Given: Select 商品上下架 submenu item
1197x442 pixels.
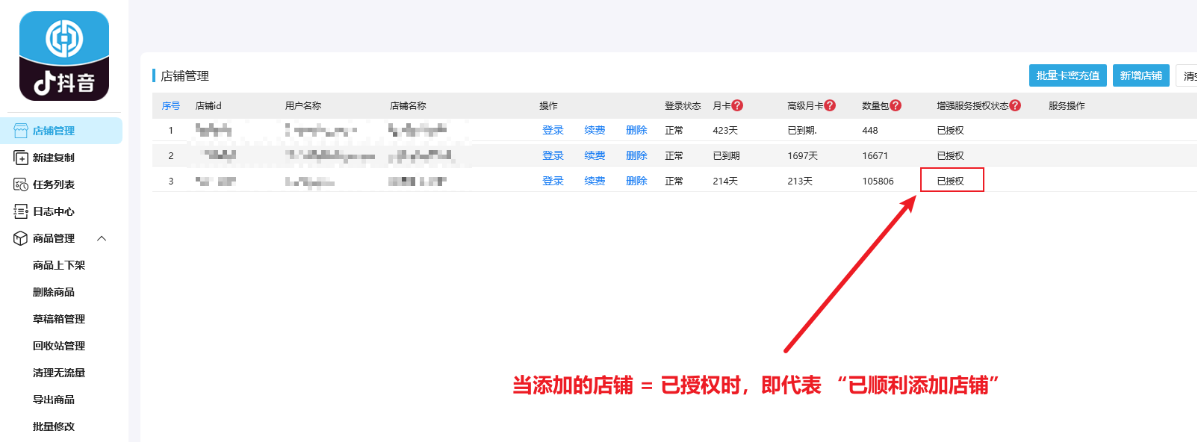Looking at the screenshot, I should point(59,265).
